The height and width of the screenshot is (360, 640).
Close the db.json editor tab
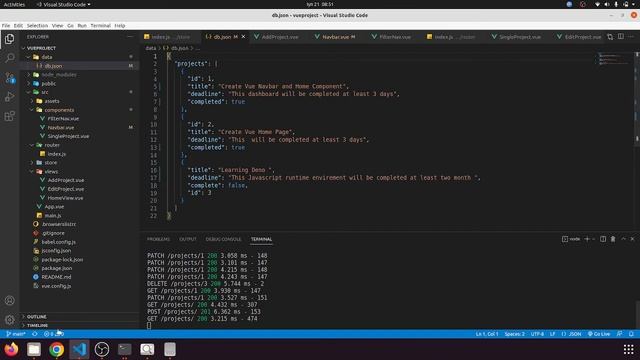(x=243, y=37)
